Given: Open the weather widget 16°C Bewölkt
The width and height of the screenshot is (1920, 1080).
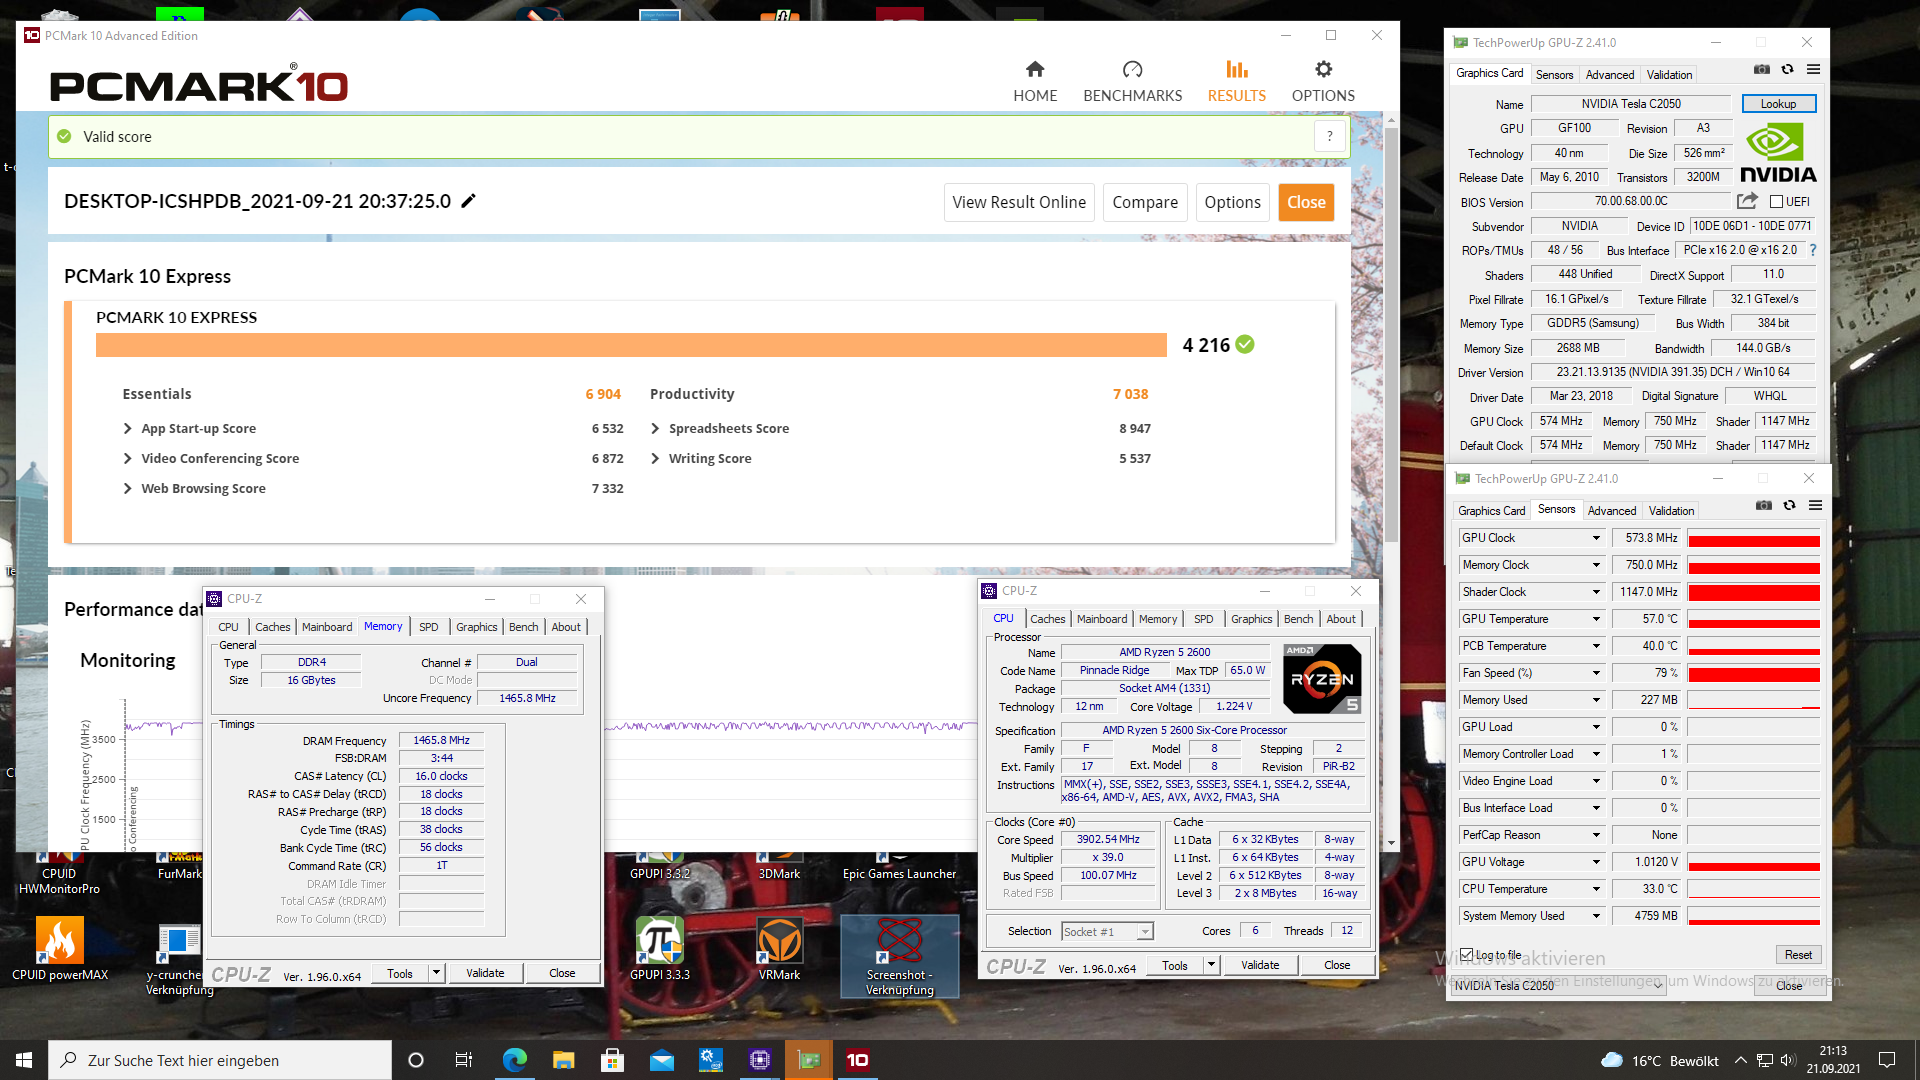Looking at the screenshot, I should [x=1659, y=1060].
